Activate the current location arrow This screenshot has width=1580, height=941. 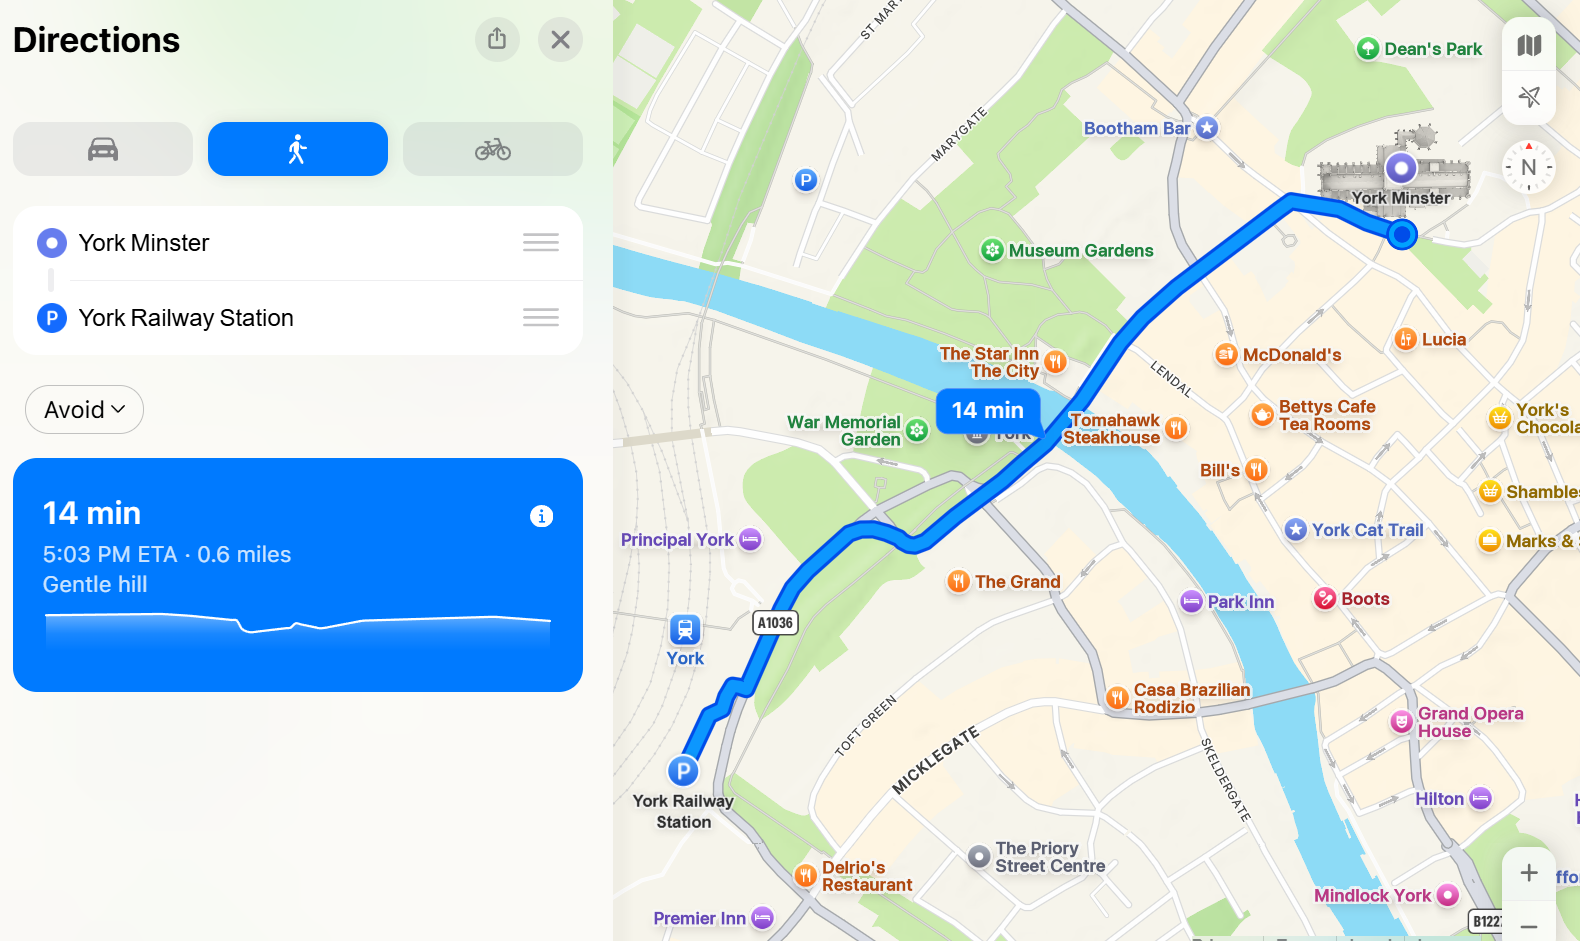1529,97
